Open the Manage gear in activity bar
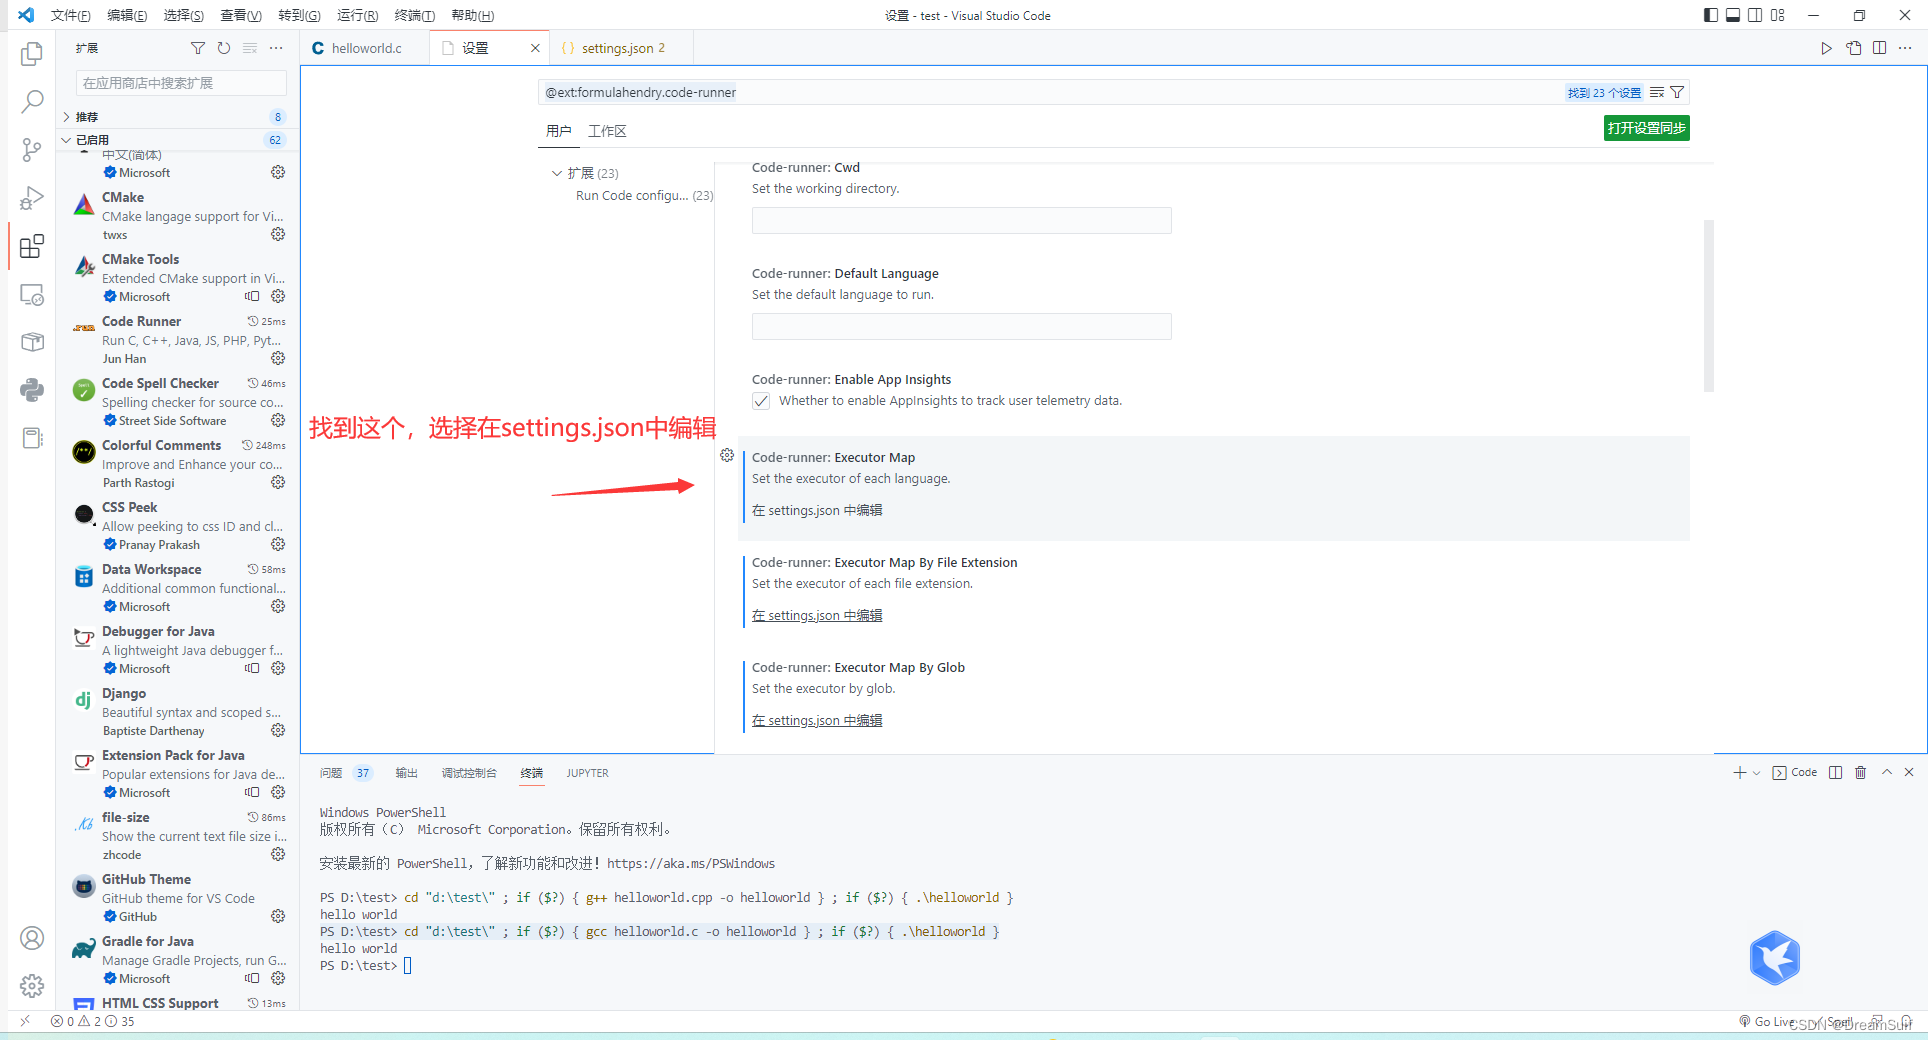 point(32,986)
